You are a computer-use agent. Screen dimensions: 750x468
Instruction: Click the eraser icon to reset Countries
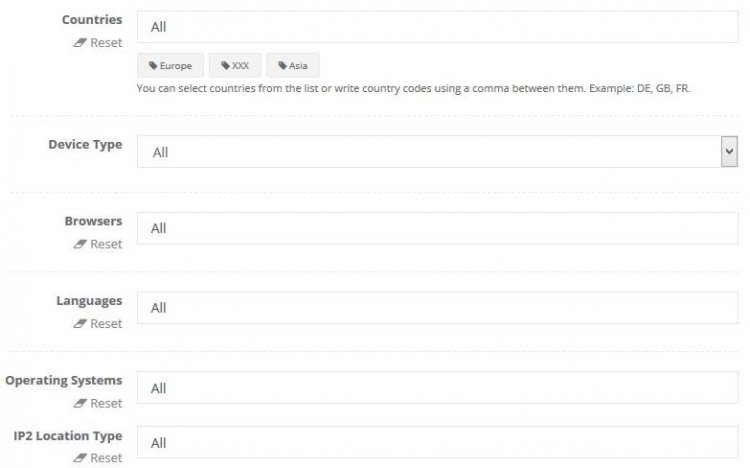tap(80, 44)
